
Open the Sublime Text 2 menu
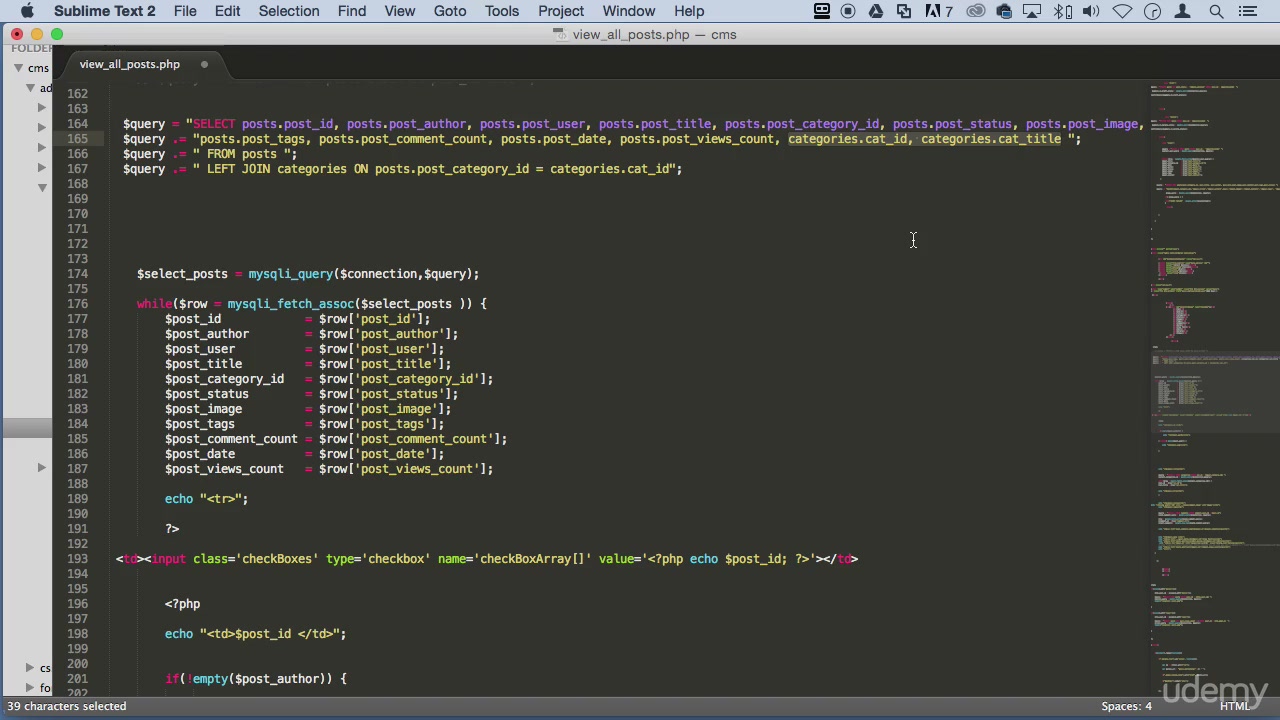click(x=104, y=11)
